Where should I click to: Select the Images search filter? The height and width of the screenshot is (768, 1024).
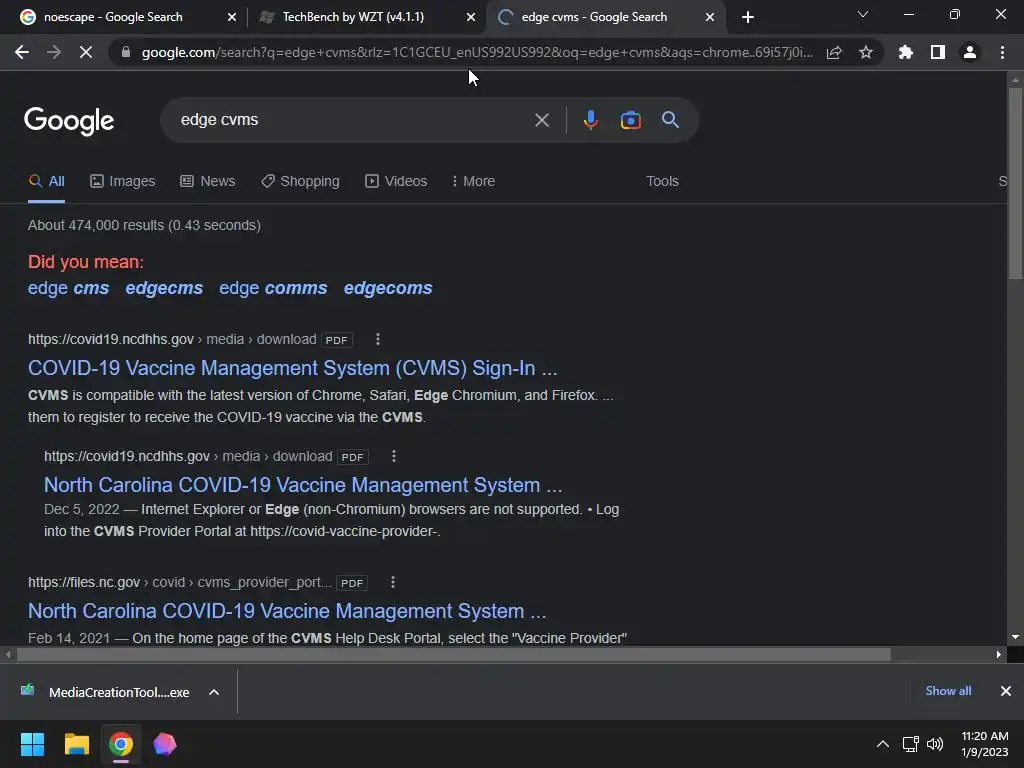click(123, 182)
